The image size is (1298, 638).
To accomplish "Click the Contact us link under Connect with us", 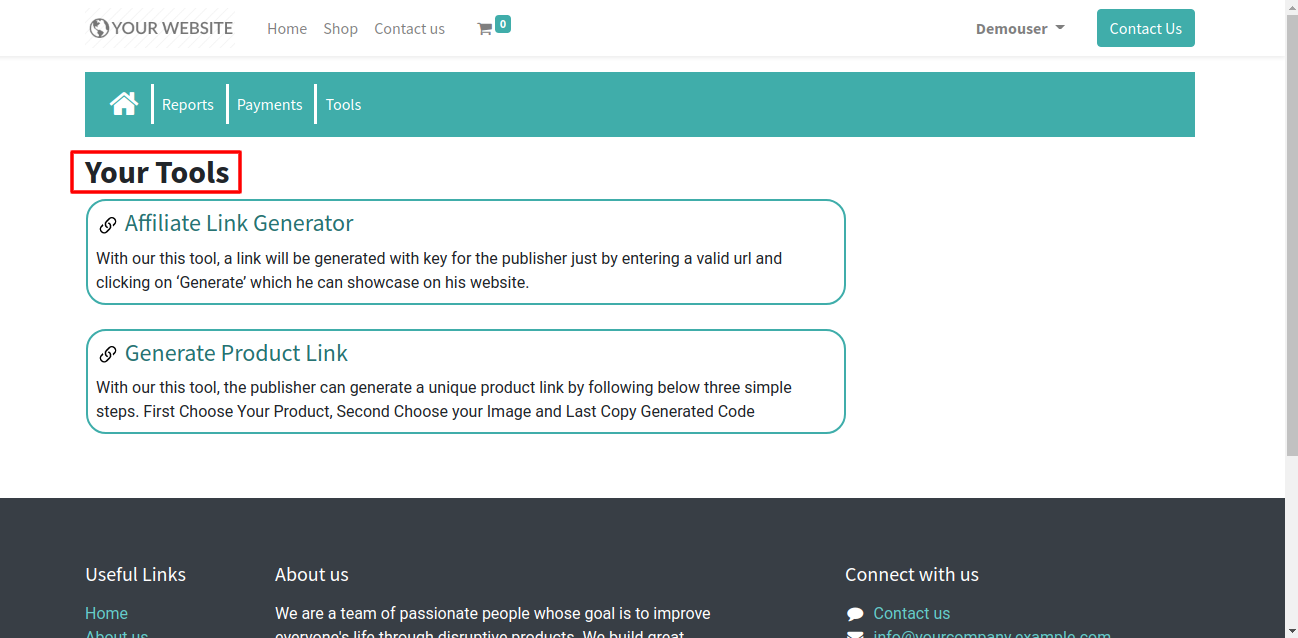I will [911, 613].
